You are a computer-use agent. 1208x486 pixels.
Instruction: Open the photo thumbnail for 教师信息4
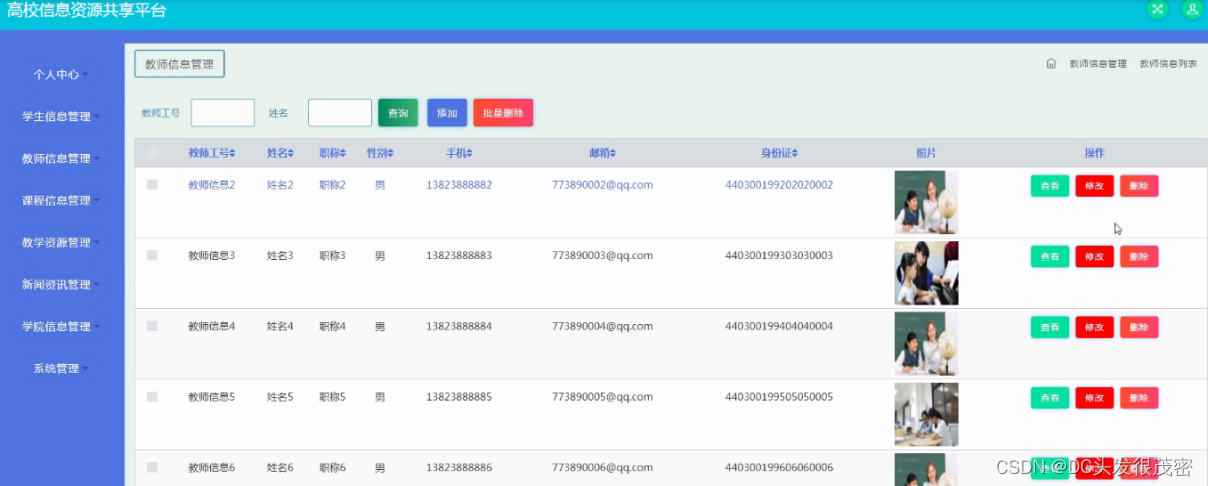926,343
